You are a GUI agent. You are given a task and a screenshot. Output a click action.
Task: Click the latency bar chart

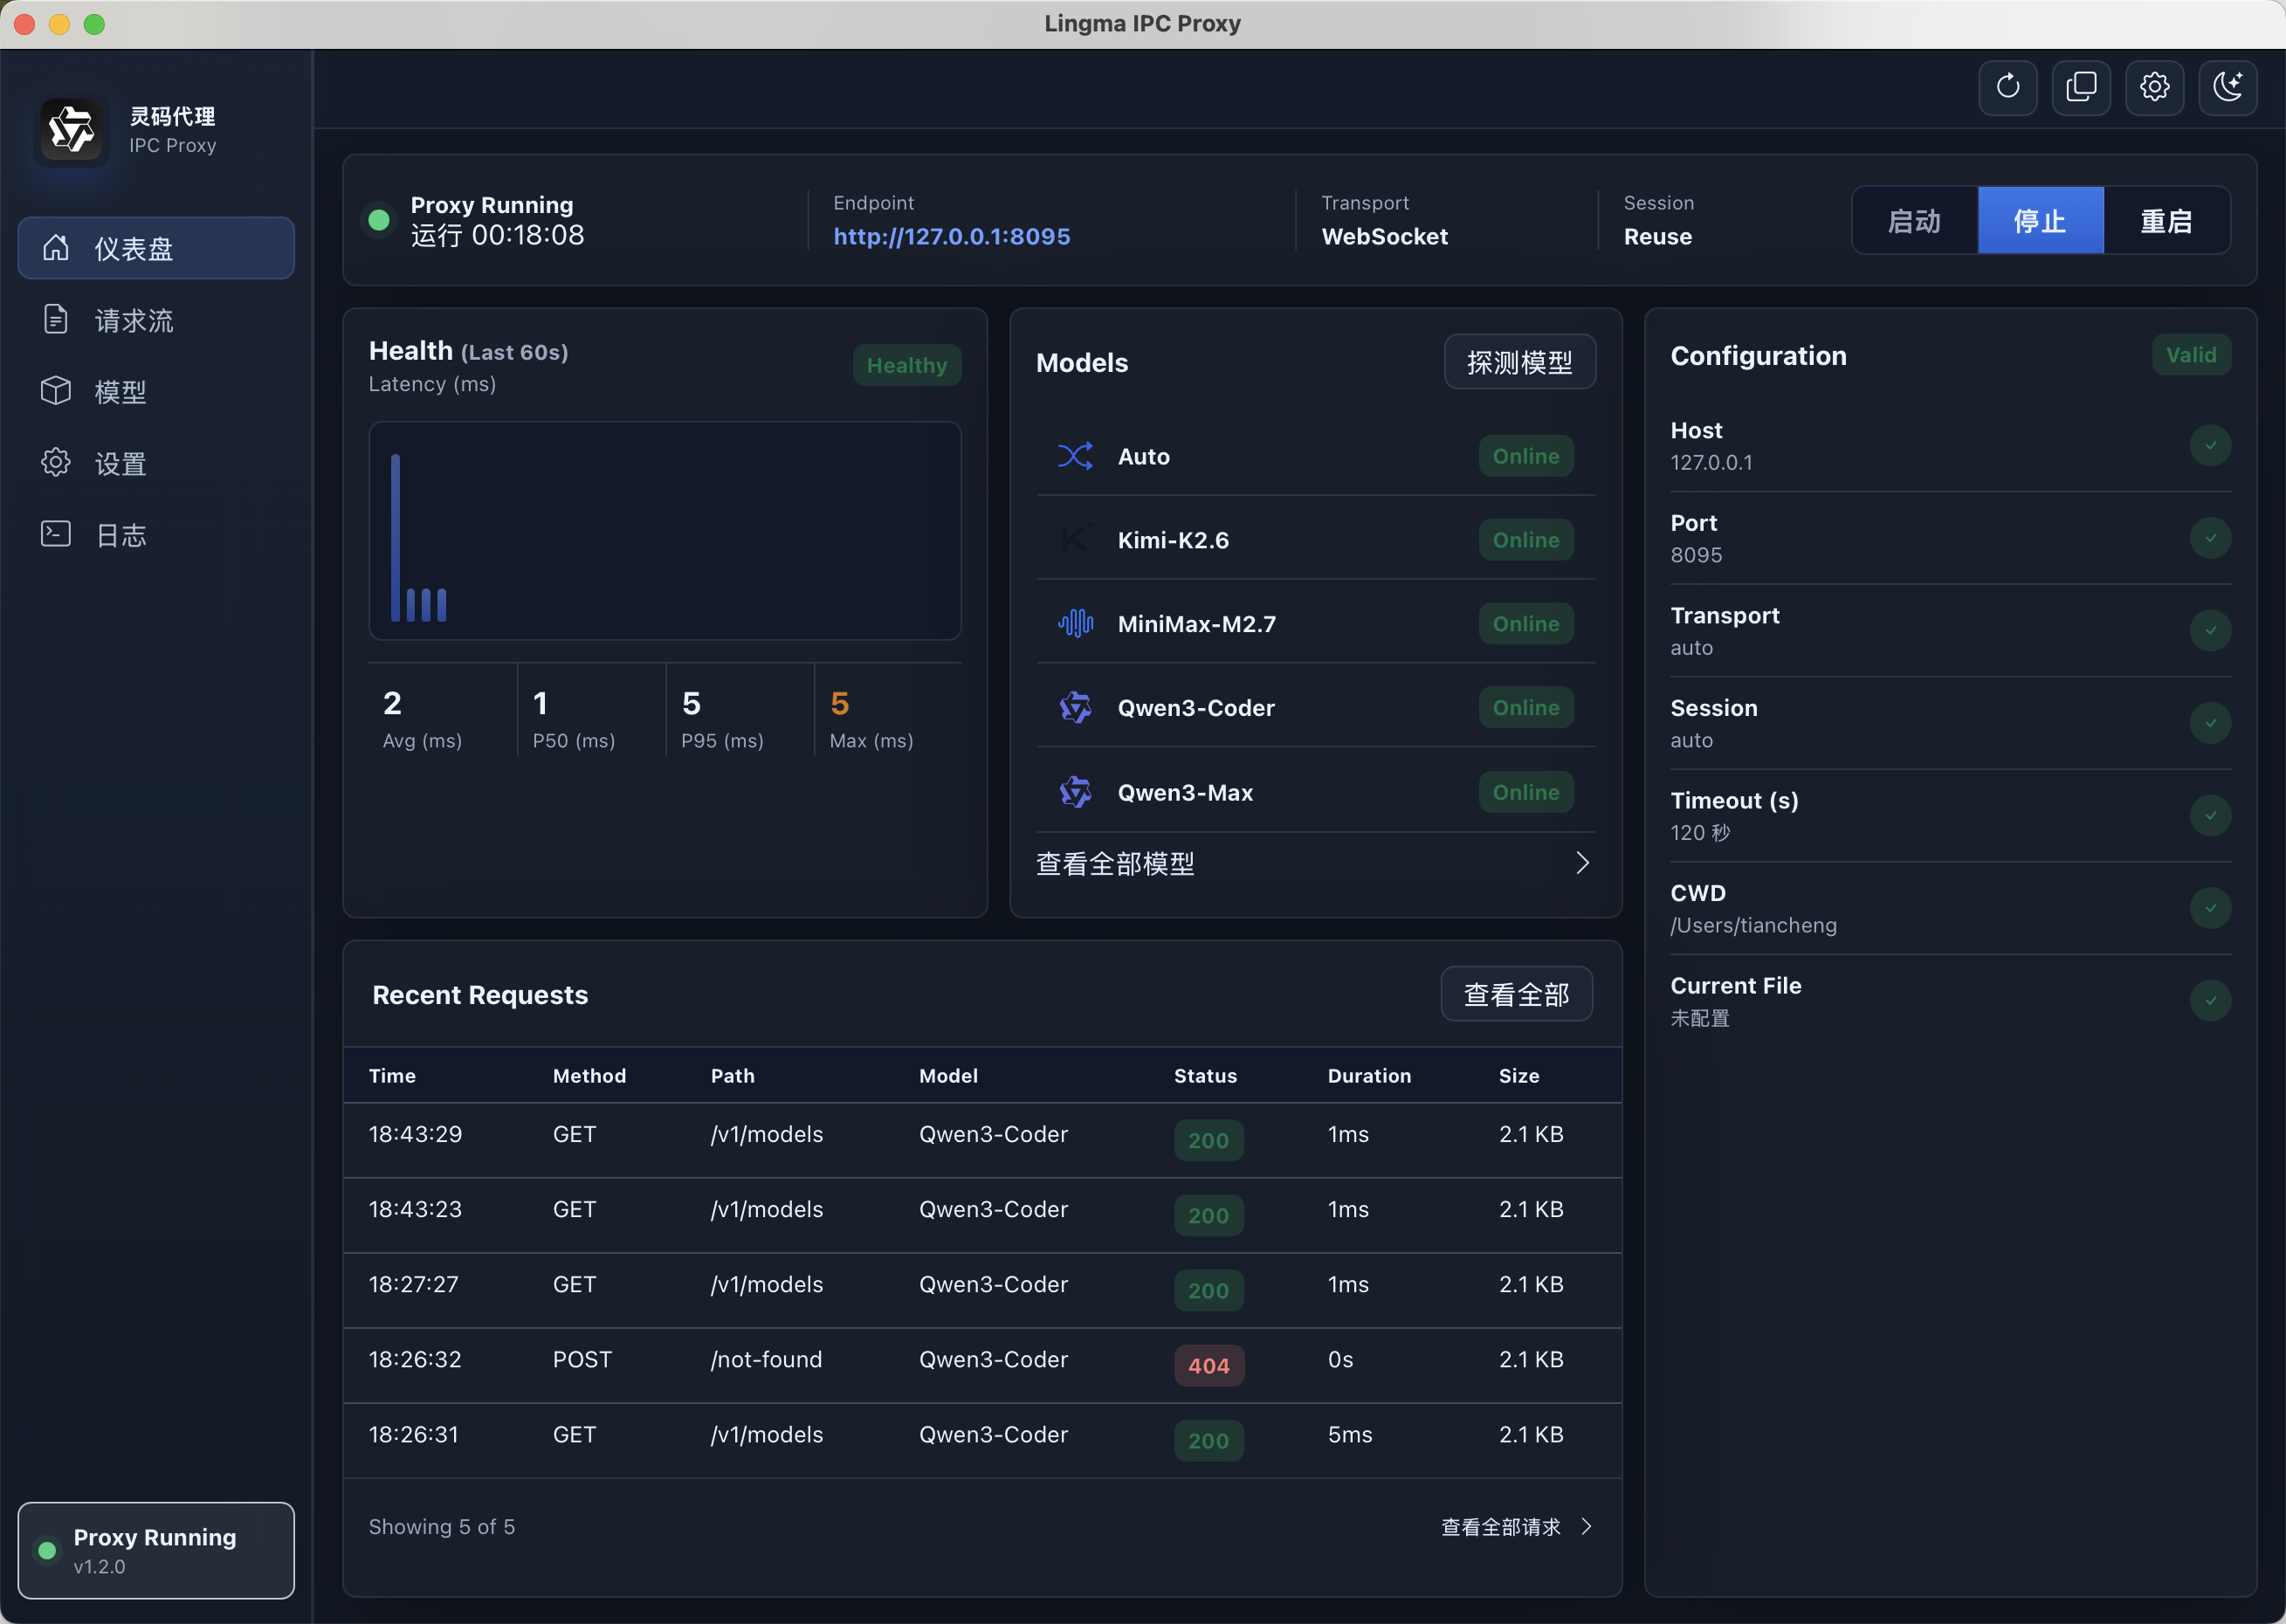(x=665, y=530)
